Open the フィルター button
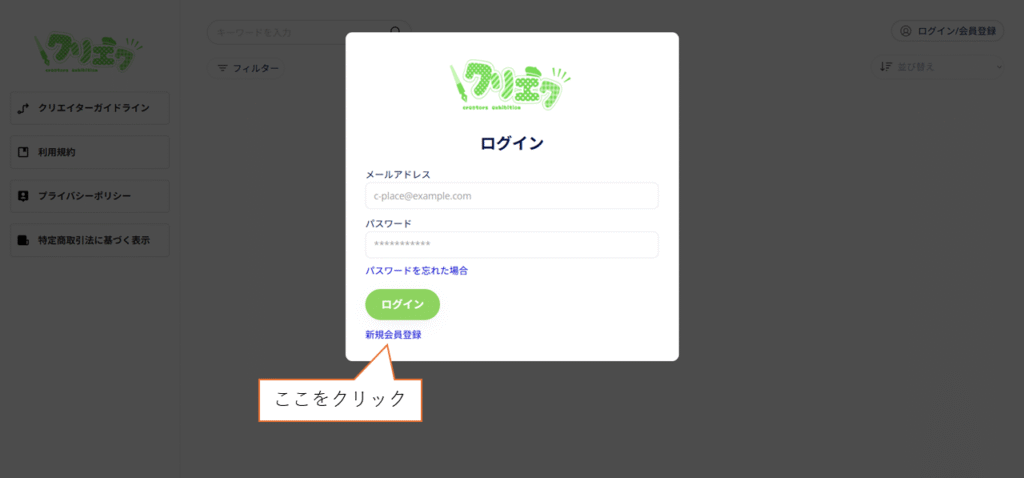 [247, 68]
